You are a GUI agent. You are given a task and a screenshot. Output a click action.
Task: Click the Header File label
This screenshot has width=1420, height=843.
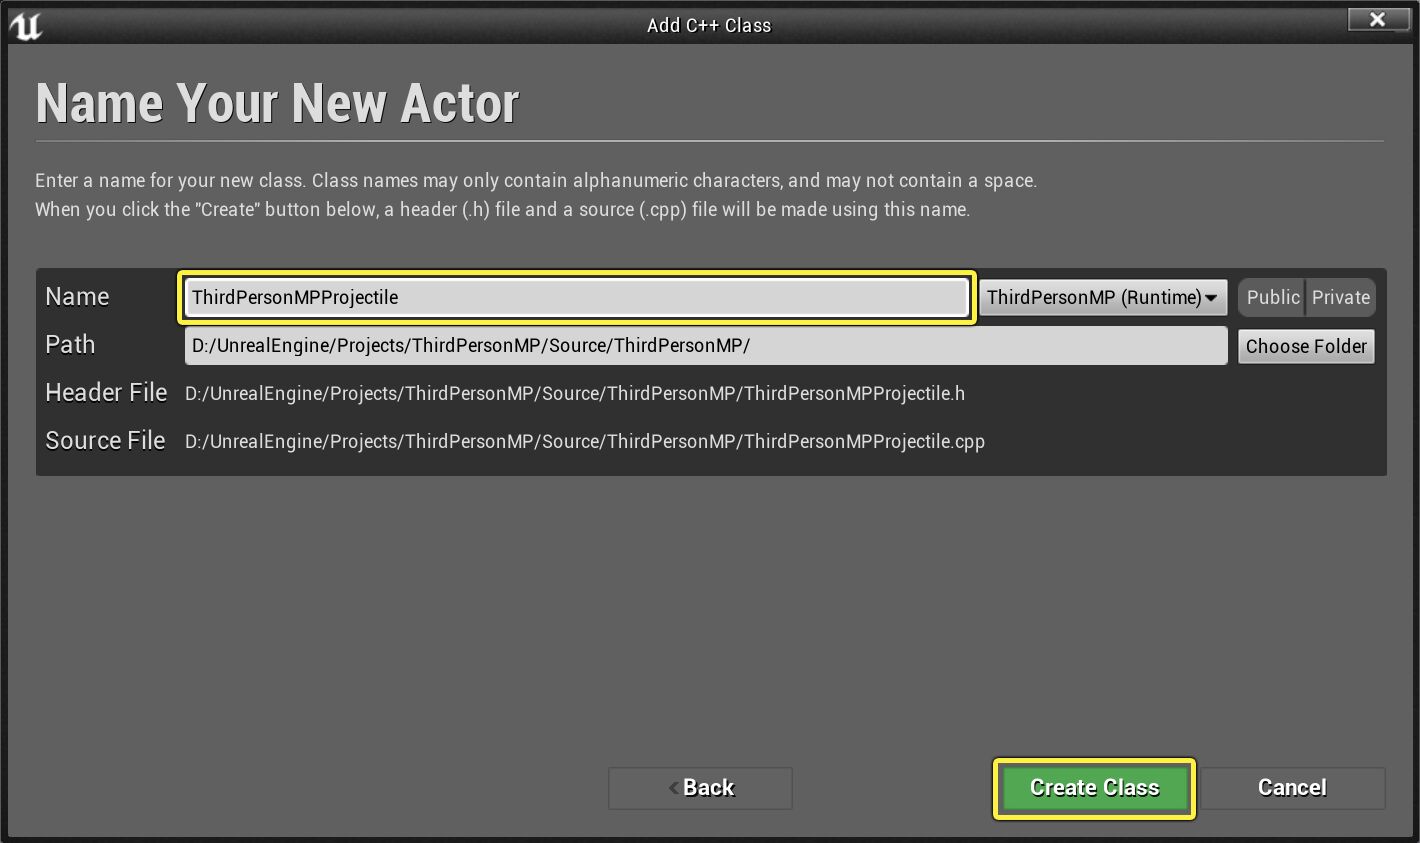[106, 393]
